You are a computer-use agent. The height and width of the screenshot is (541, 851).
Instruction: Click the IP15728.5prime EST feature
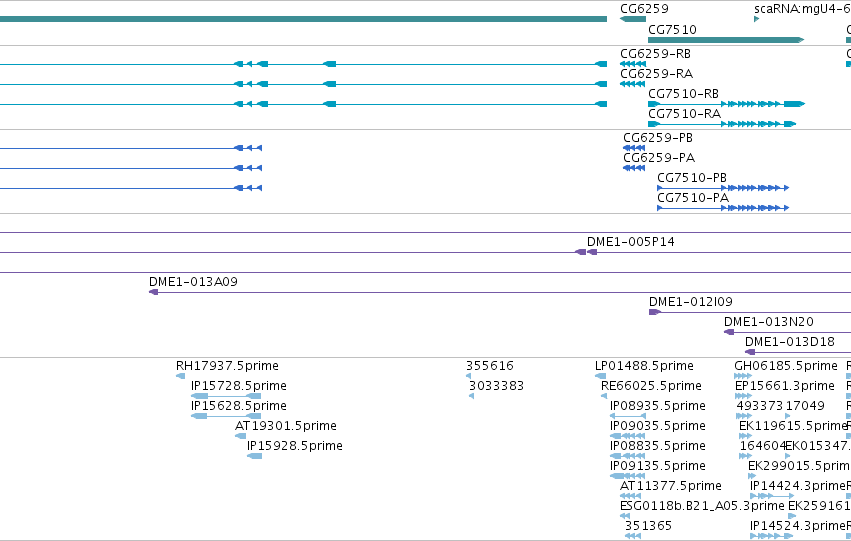click(226, 396)
